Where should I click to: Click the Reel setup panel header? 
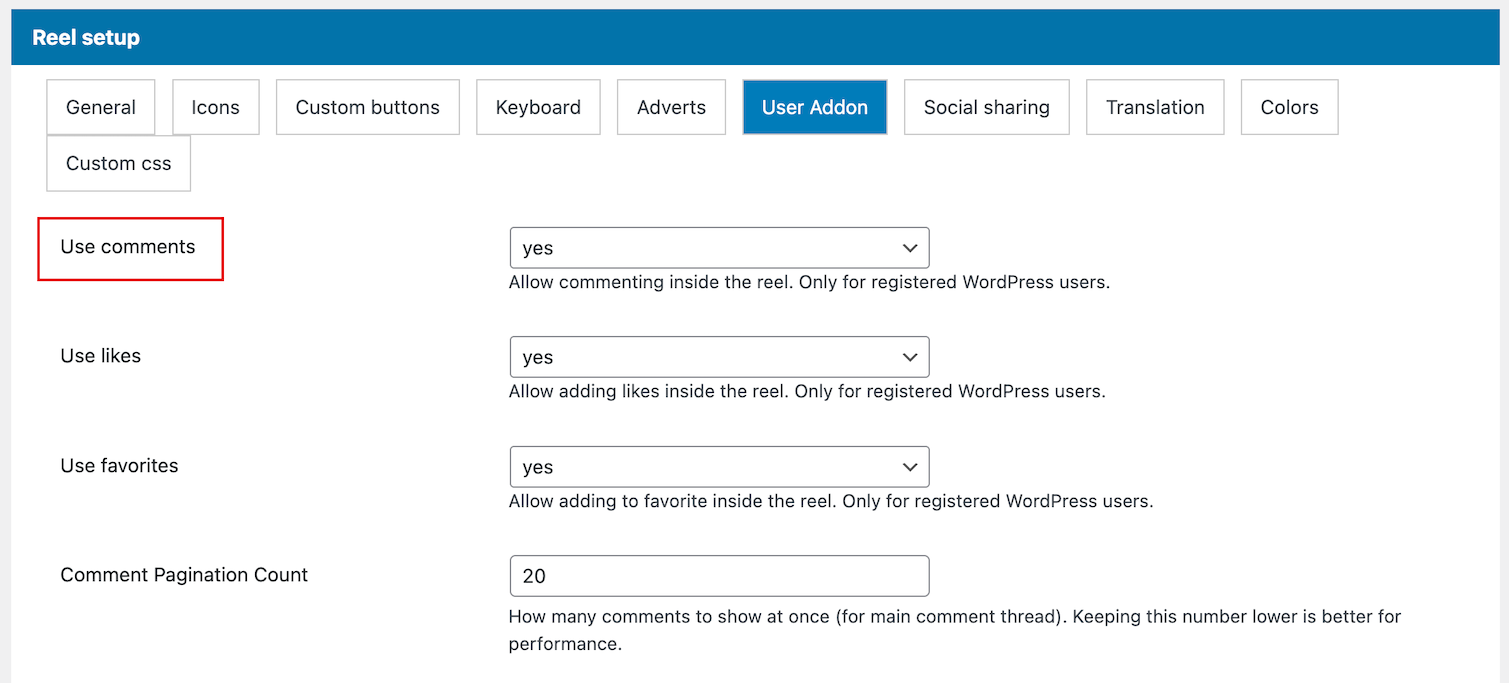point(86,38)
